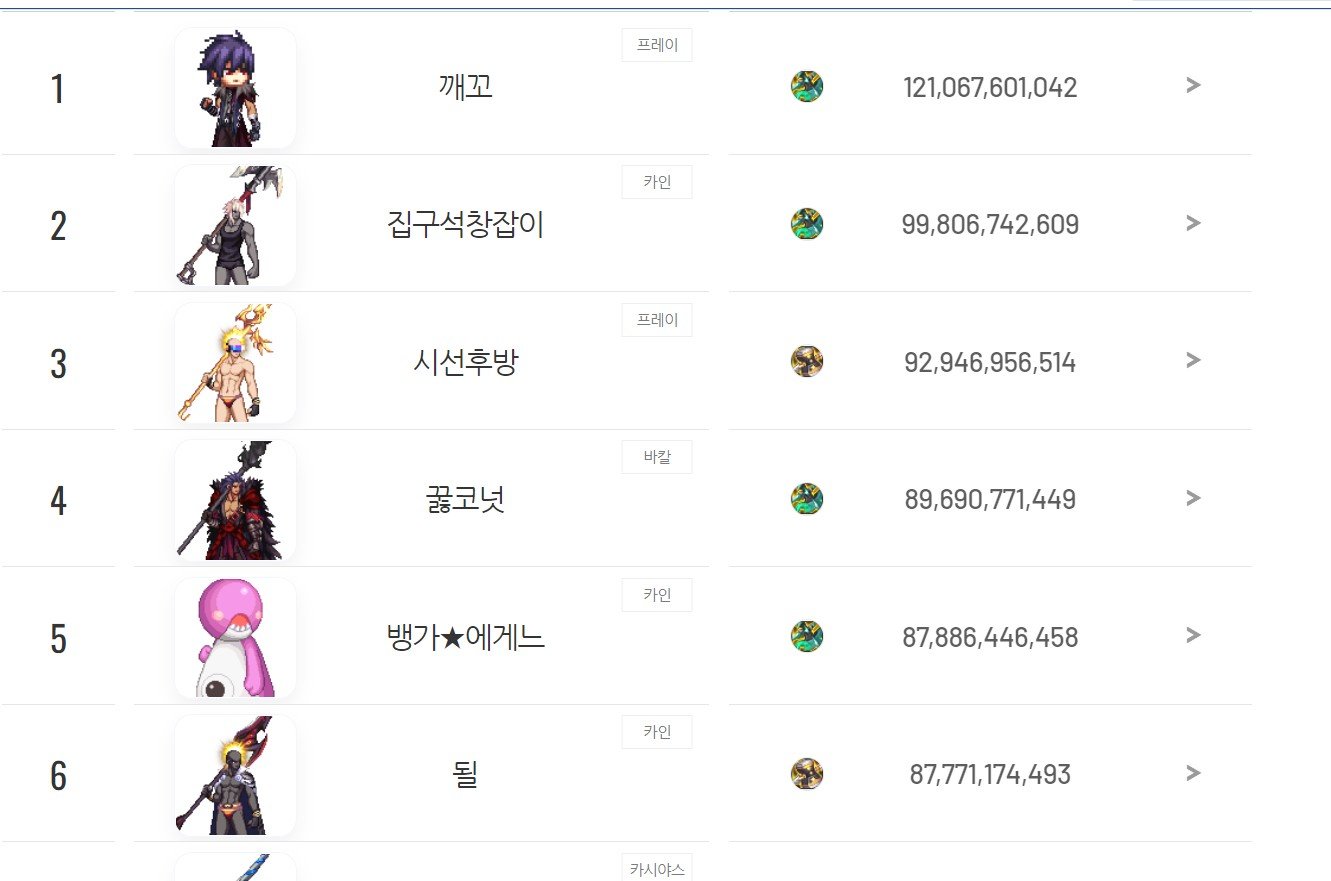Click the pink creature avatar of 뱅가★에게느
The width and height of the screenshot is (1331, 881).
coord(235,636)
